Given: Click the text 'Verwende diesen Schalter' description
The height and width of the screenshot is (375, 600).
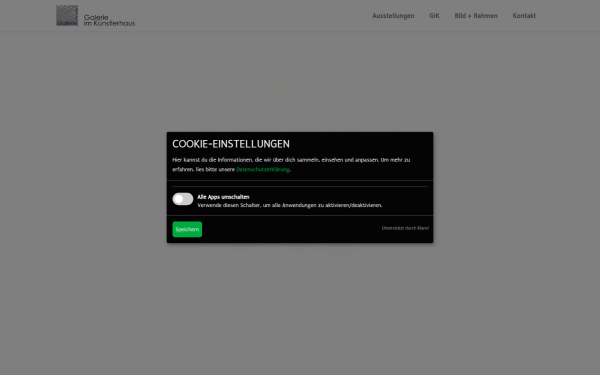Looking at the screenshot, I should click(x=290, y=205).
